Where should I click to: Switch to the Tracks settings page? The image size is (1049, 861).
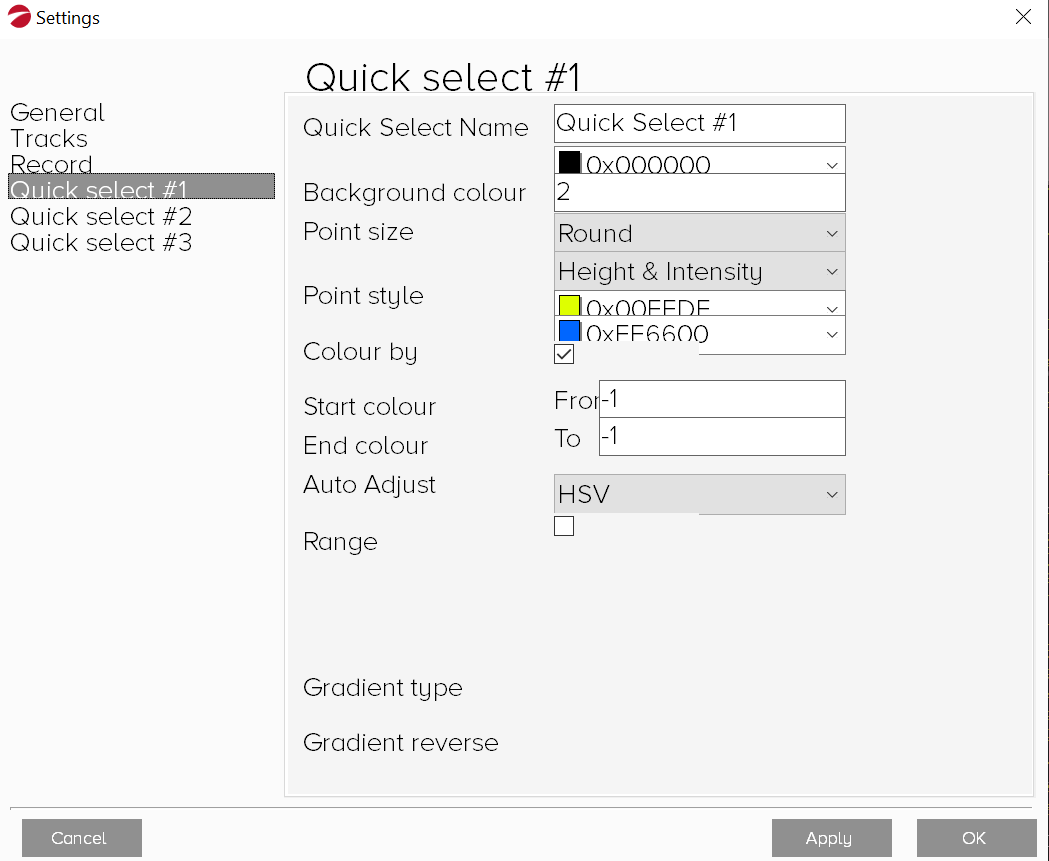(x=49, y=139)
